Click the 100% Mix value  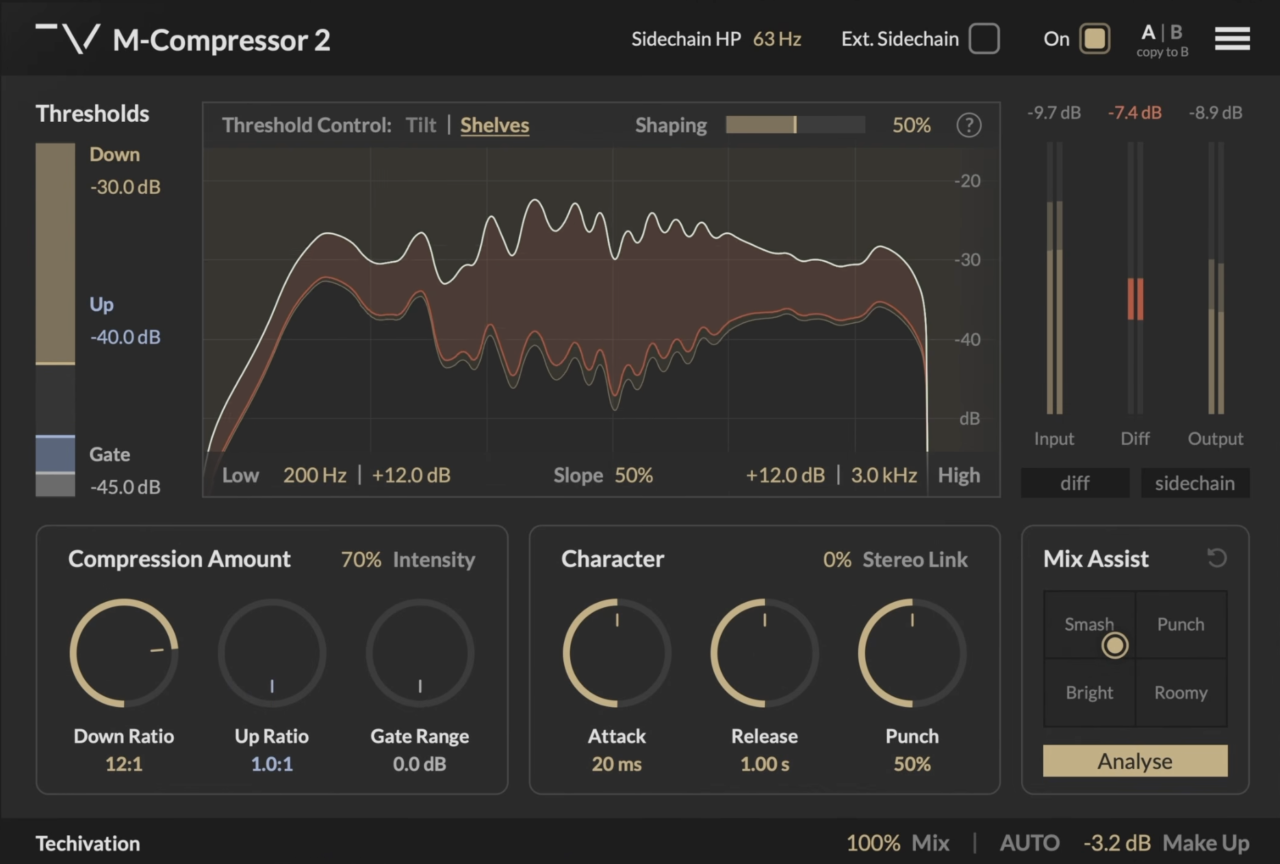(873, 843)
